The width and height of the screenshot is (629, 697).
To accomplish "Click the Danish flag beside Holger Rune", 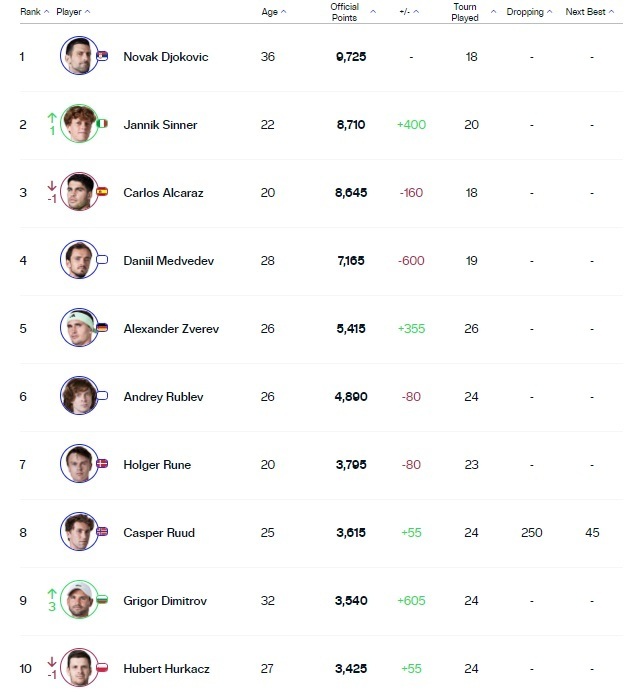I will (102, 464).
